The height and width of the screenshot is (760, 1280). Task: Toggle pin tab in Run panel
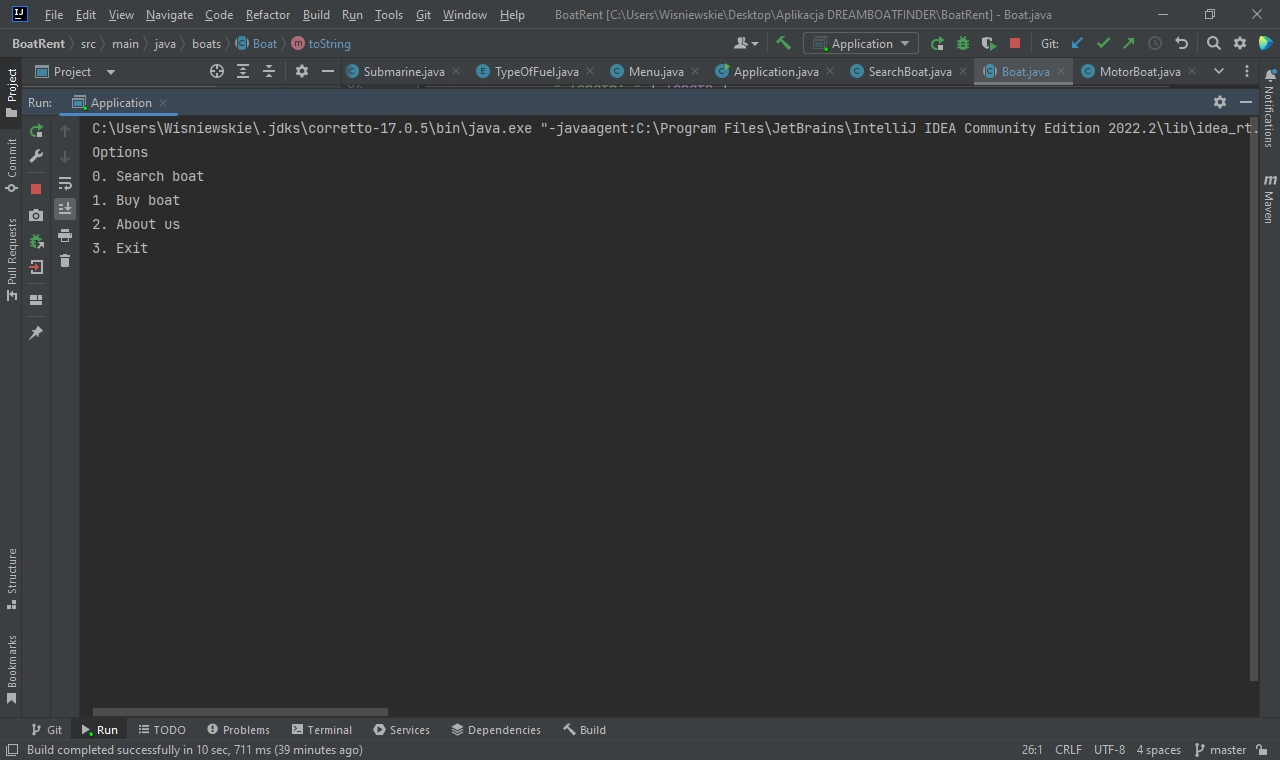coord(36,333)
